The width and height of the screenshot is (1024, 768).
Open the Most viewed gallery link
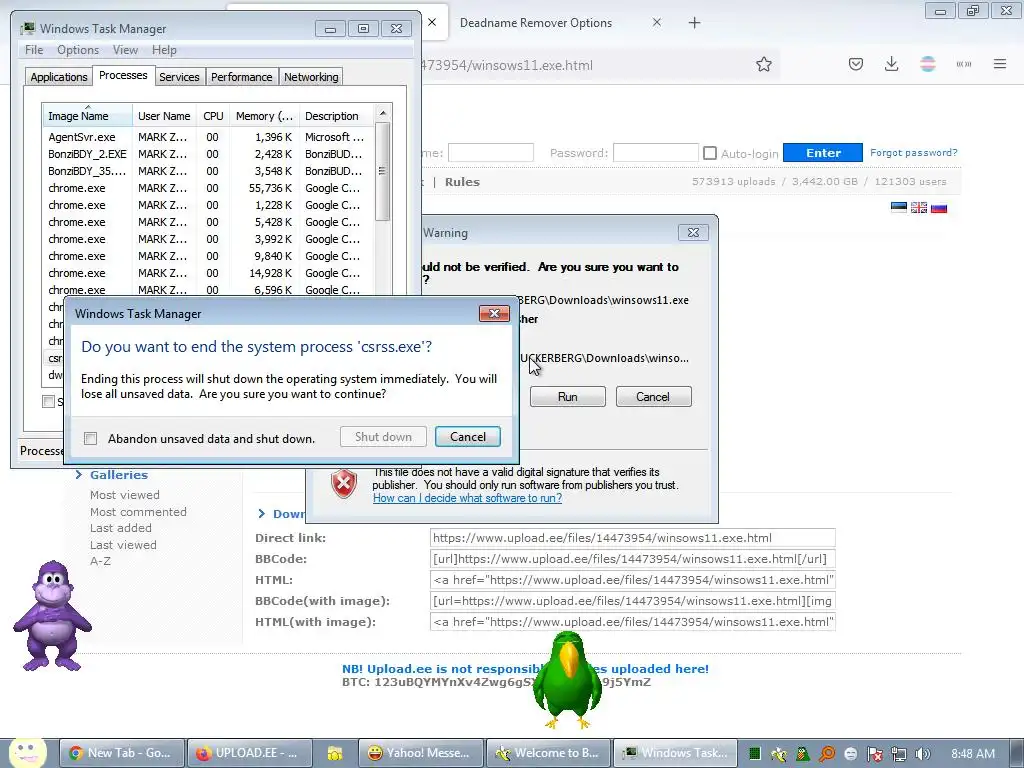[x=125, y=495]
